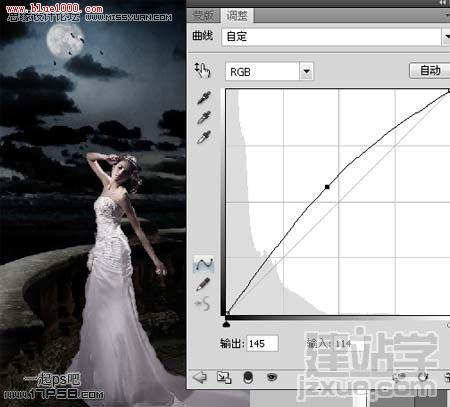The image size is (450, 407).
Task: Select the edit points curve tool
Action: point(203,264)
